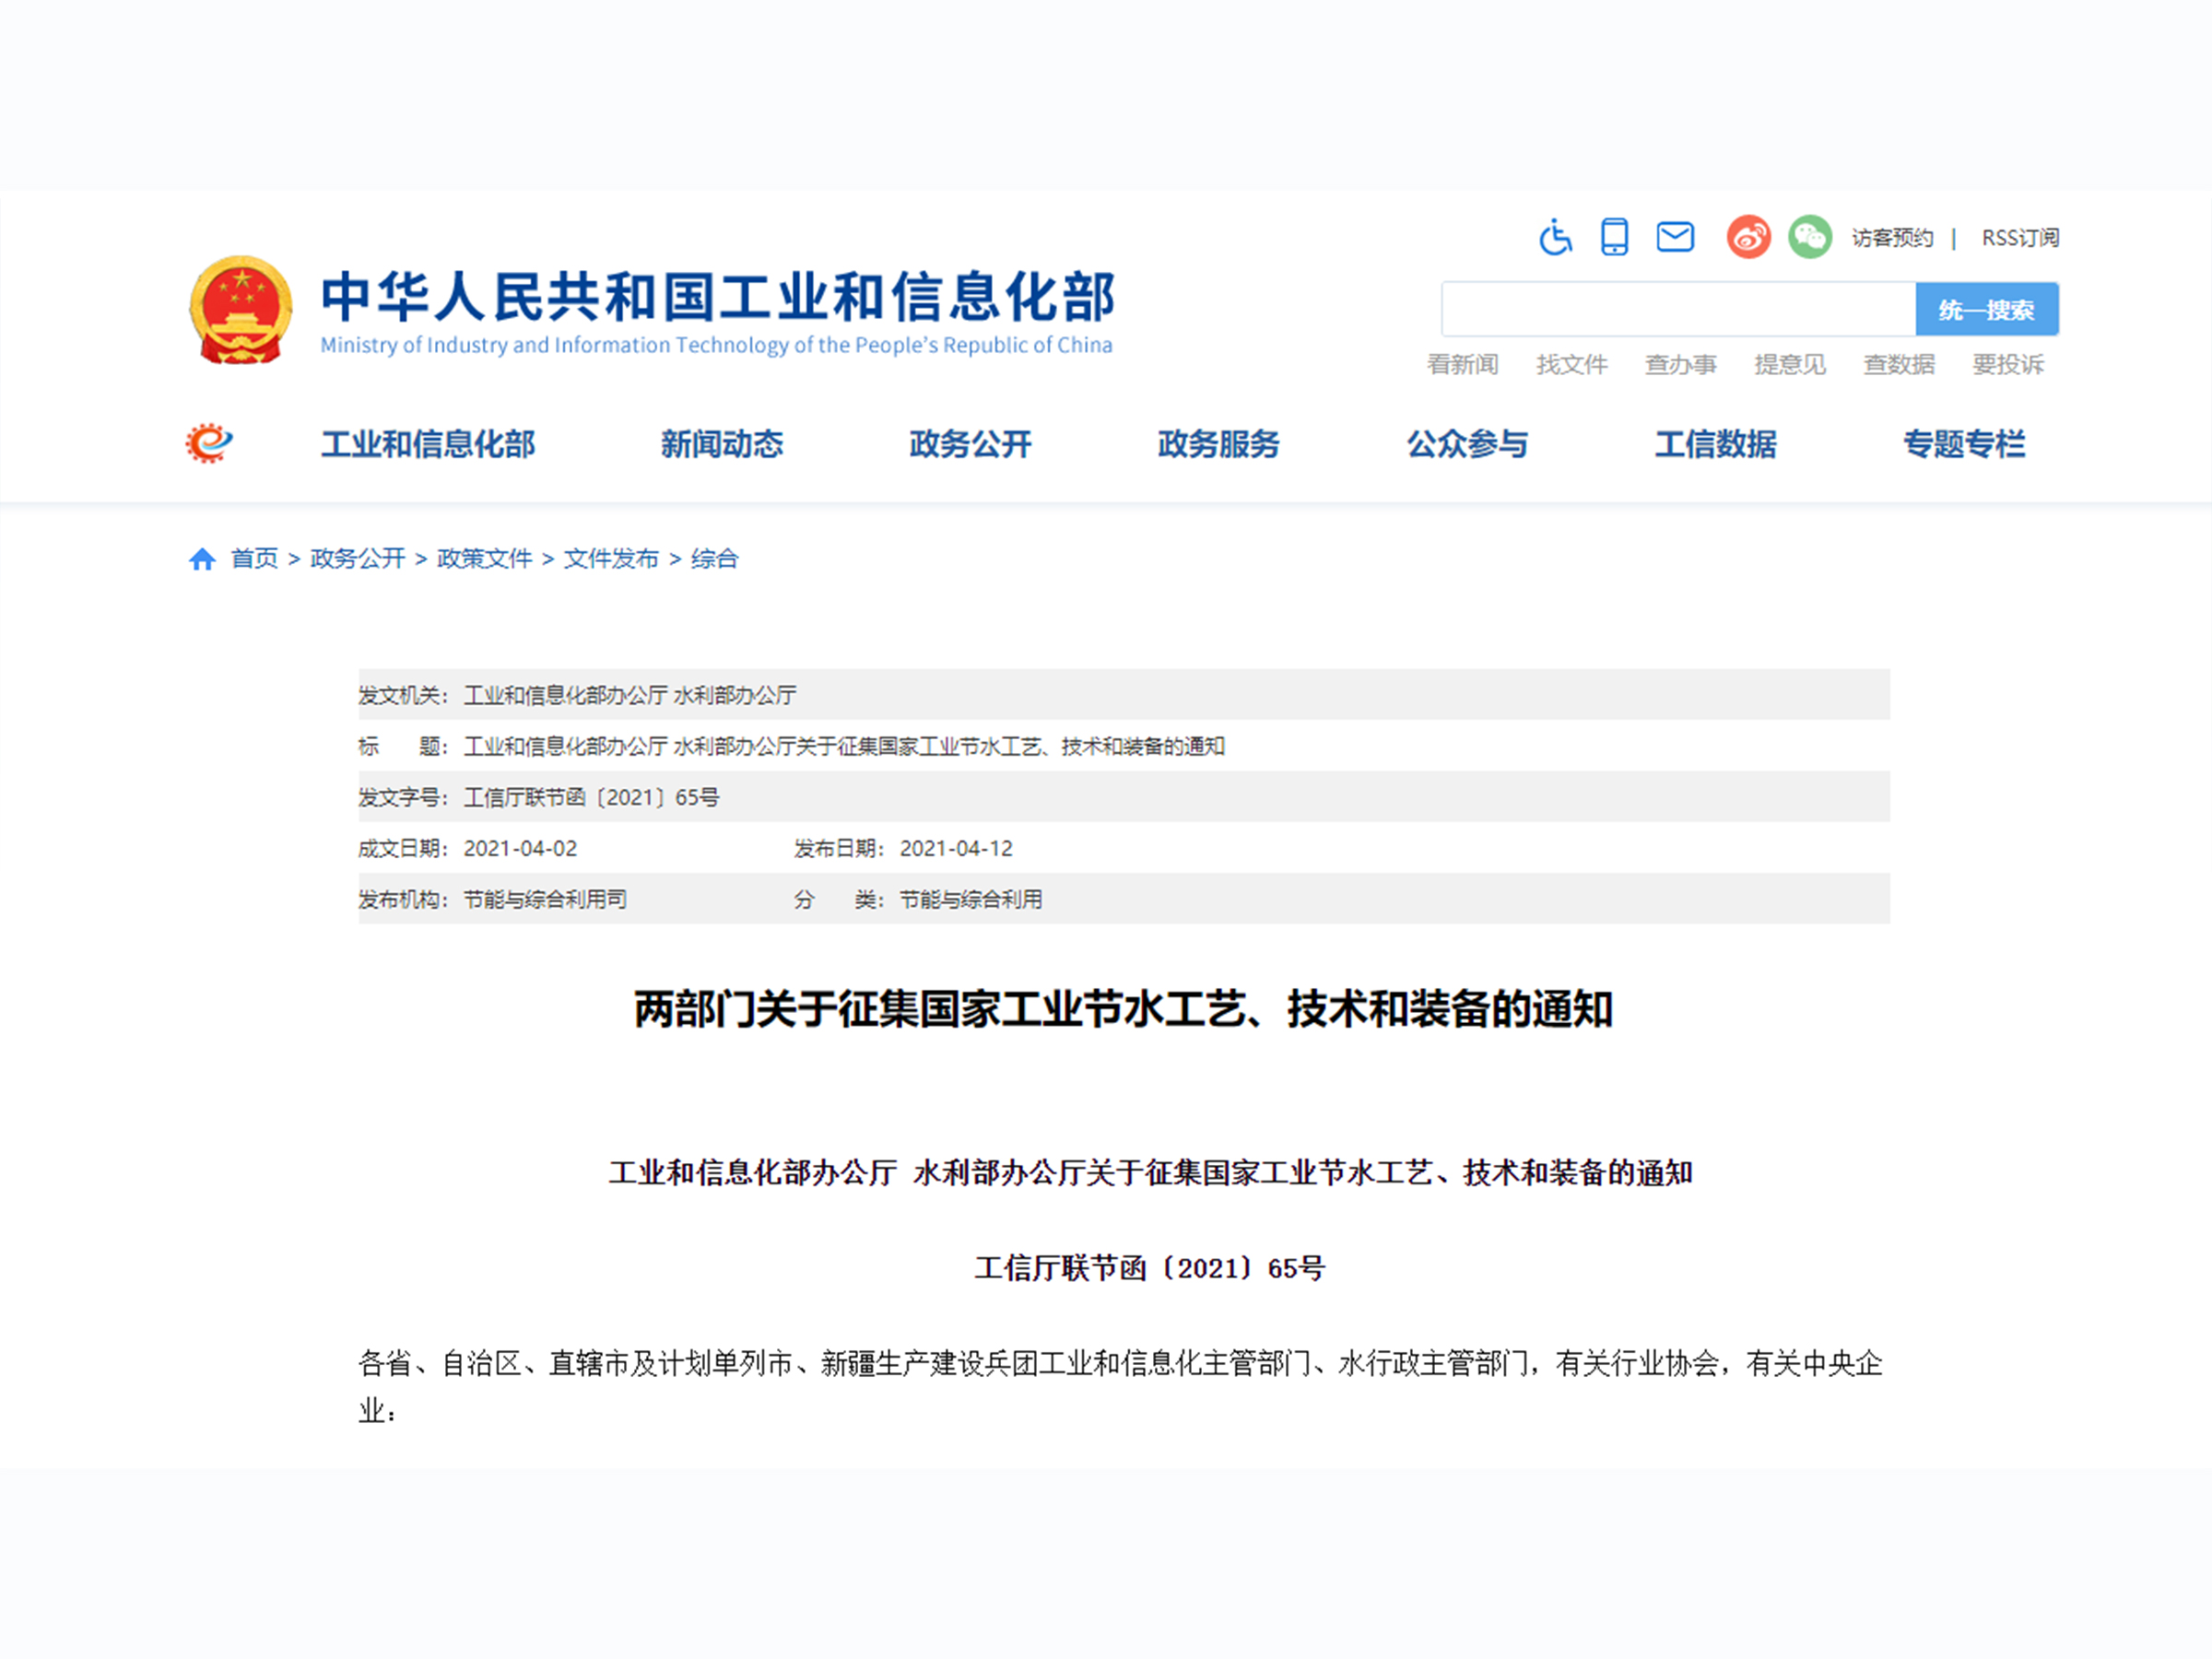This screenshot has width=2212, height=1659.
Task: Click the accessibility wheelchair icon
Action: [1555, 237]
